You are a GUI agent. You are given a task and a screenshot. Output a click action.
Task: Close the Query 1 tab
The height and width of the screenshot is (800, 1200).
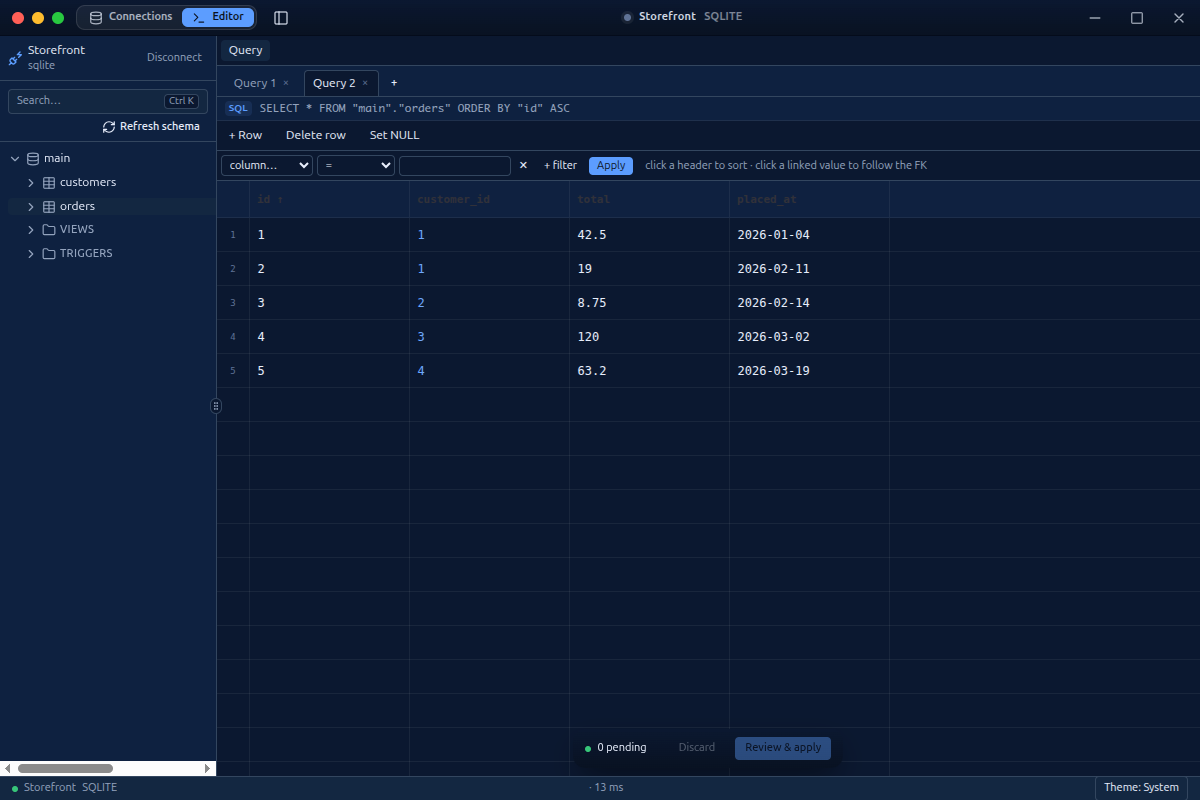[286, 83]
